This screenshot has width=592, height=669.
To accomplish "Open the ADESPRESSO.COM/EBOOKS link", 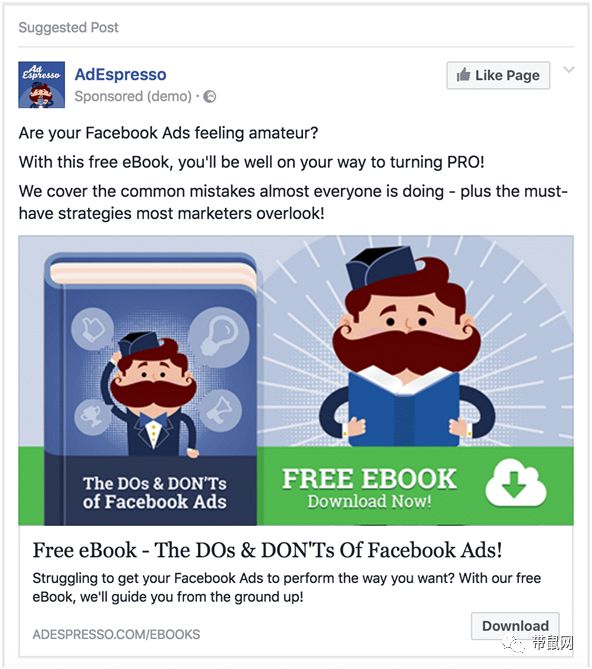I will (x=116, y=634).
